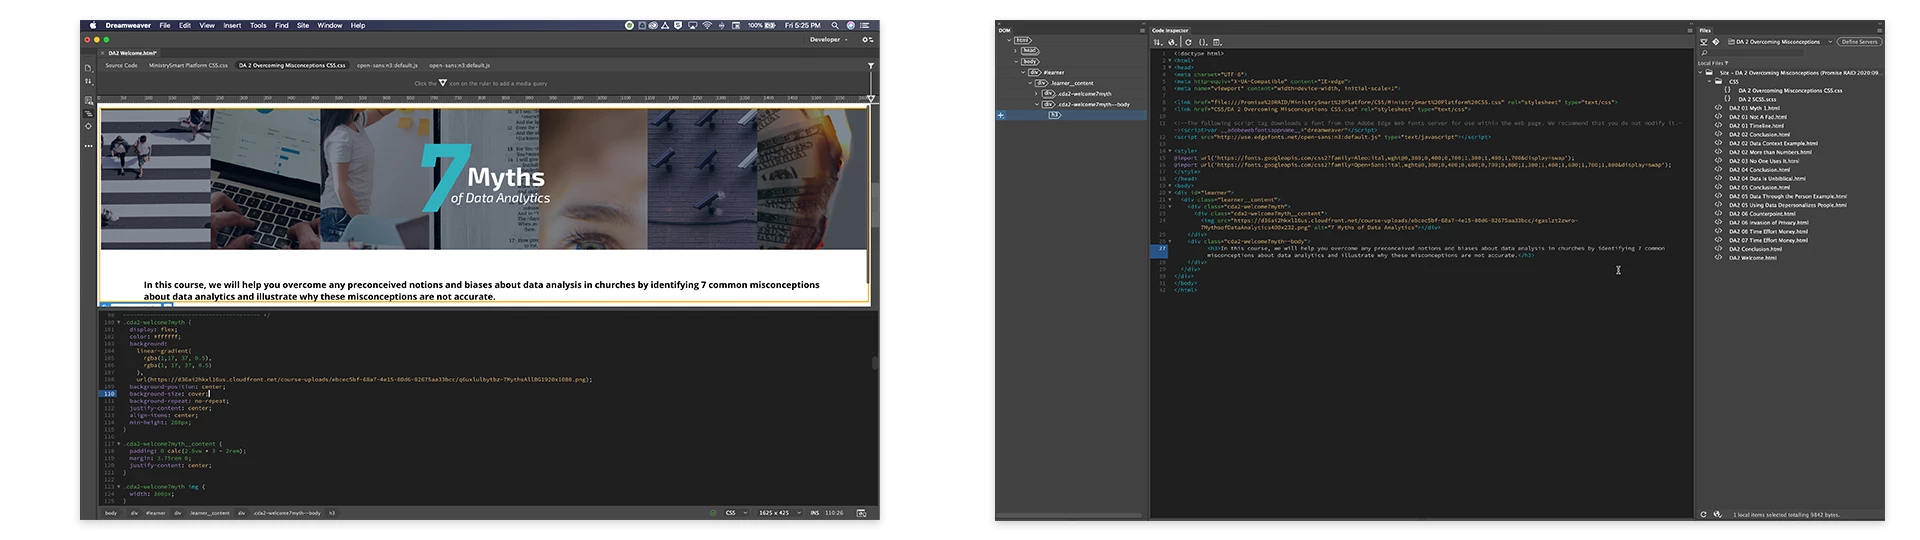Screen dimensions: 1920x540
Task: Select h3 in the tag selector bar
Action: point(332,513)
